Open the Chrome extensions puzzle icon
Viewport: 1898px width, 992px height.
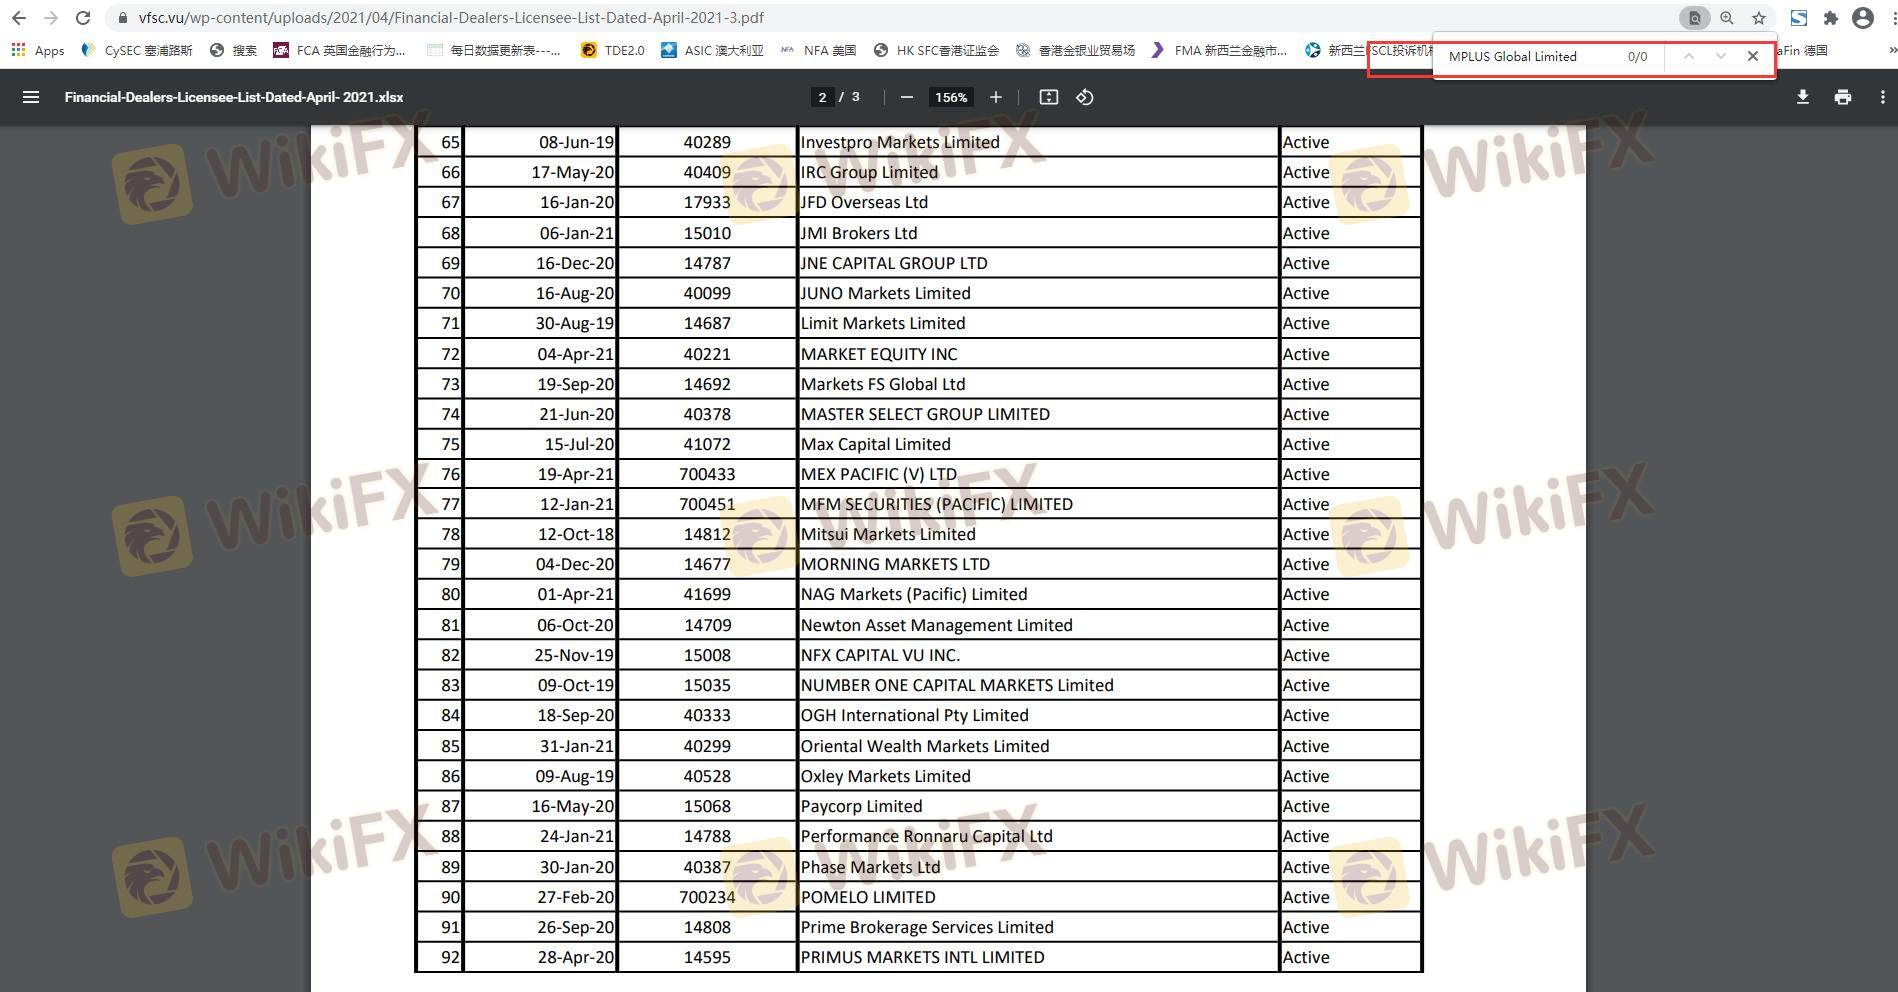point(1830,18)
